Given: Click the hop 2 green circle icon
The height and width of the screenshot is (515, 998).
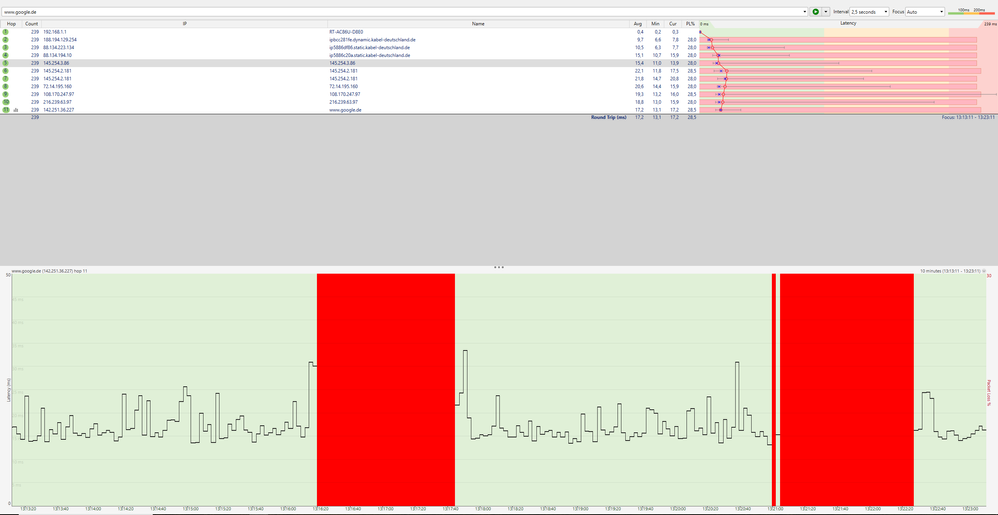Looking at the screenshot, I should coord(5,39).
